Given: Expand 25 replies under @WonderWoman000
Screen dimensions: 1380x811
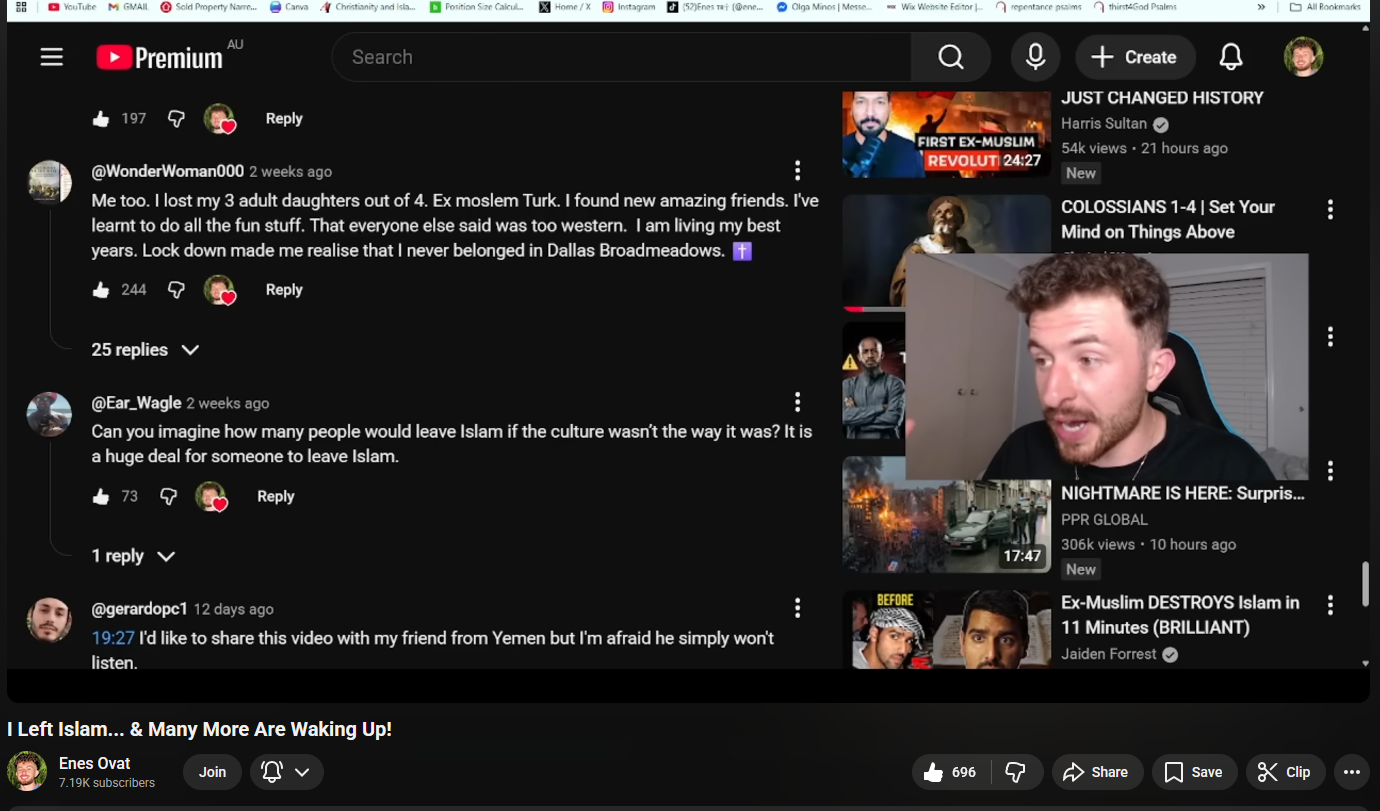Looking at the screenshot, I should [x=146, y=350].
